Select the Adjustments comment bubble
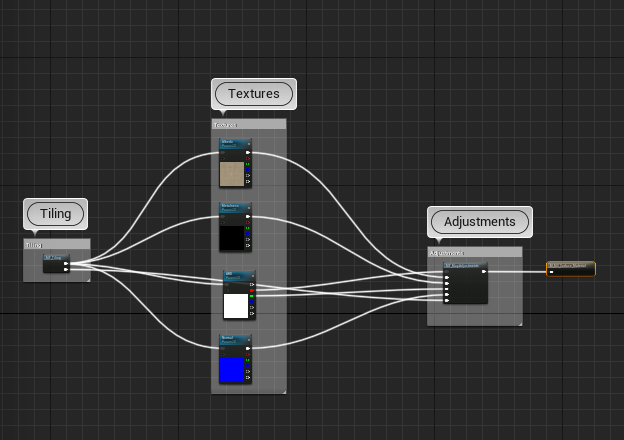The width and height of the screenshot is (624, 440). (480, 222)
